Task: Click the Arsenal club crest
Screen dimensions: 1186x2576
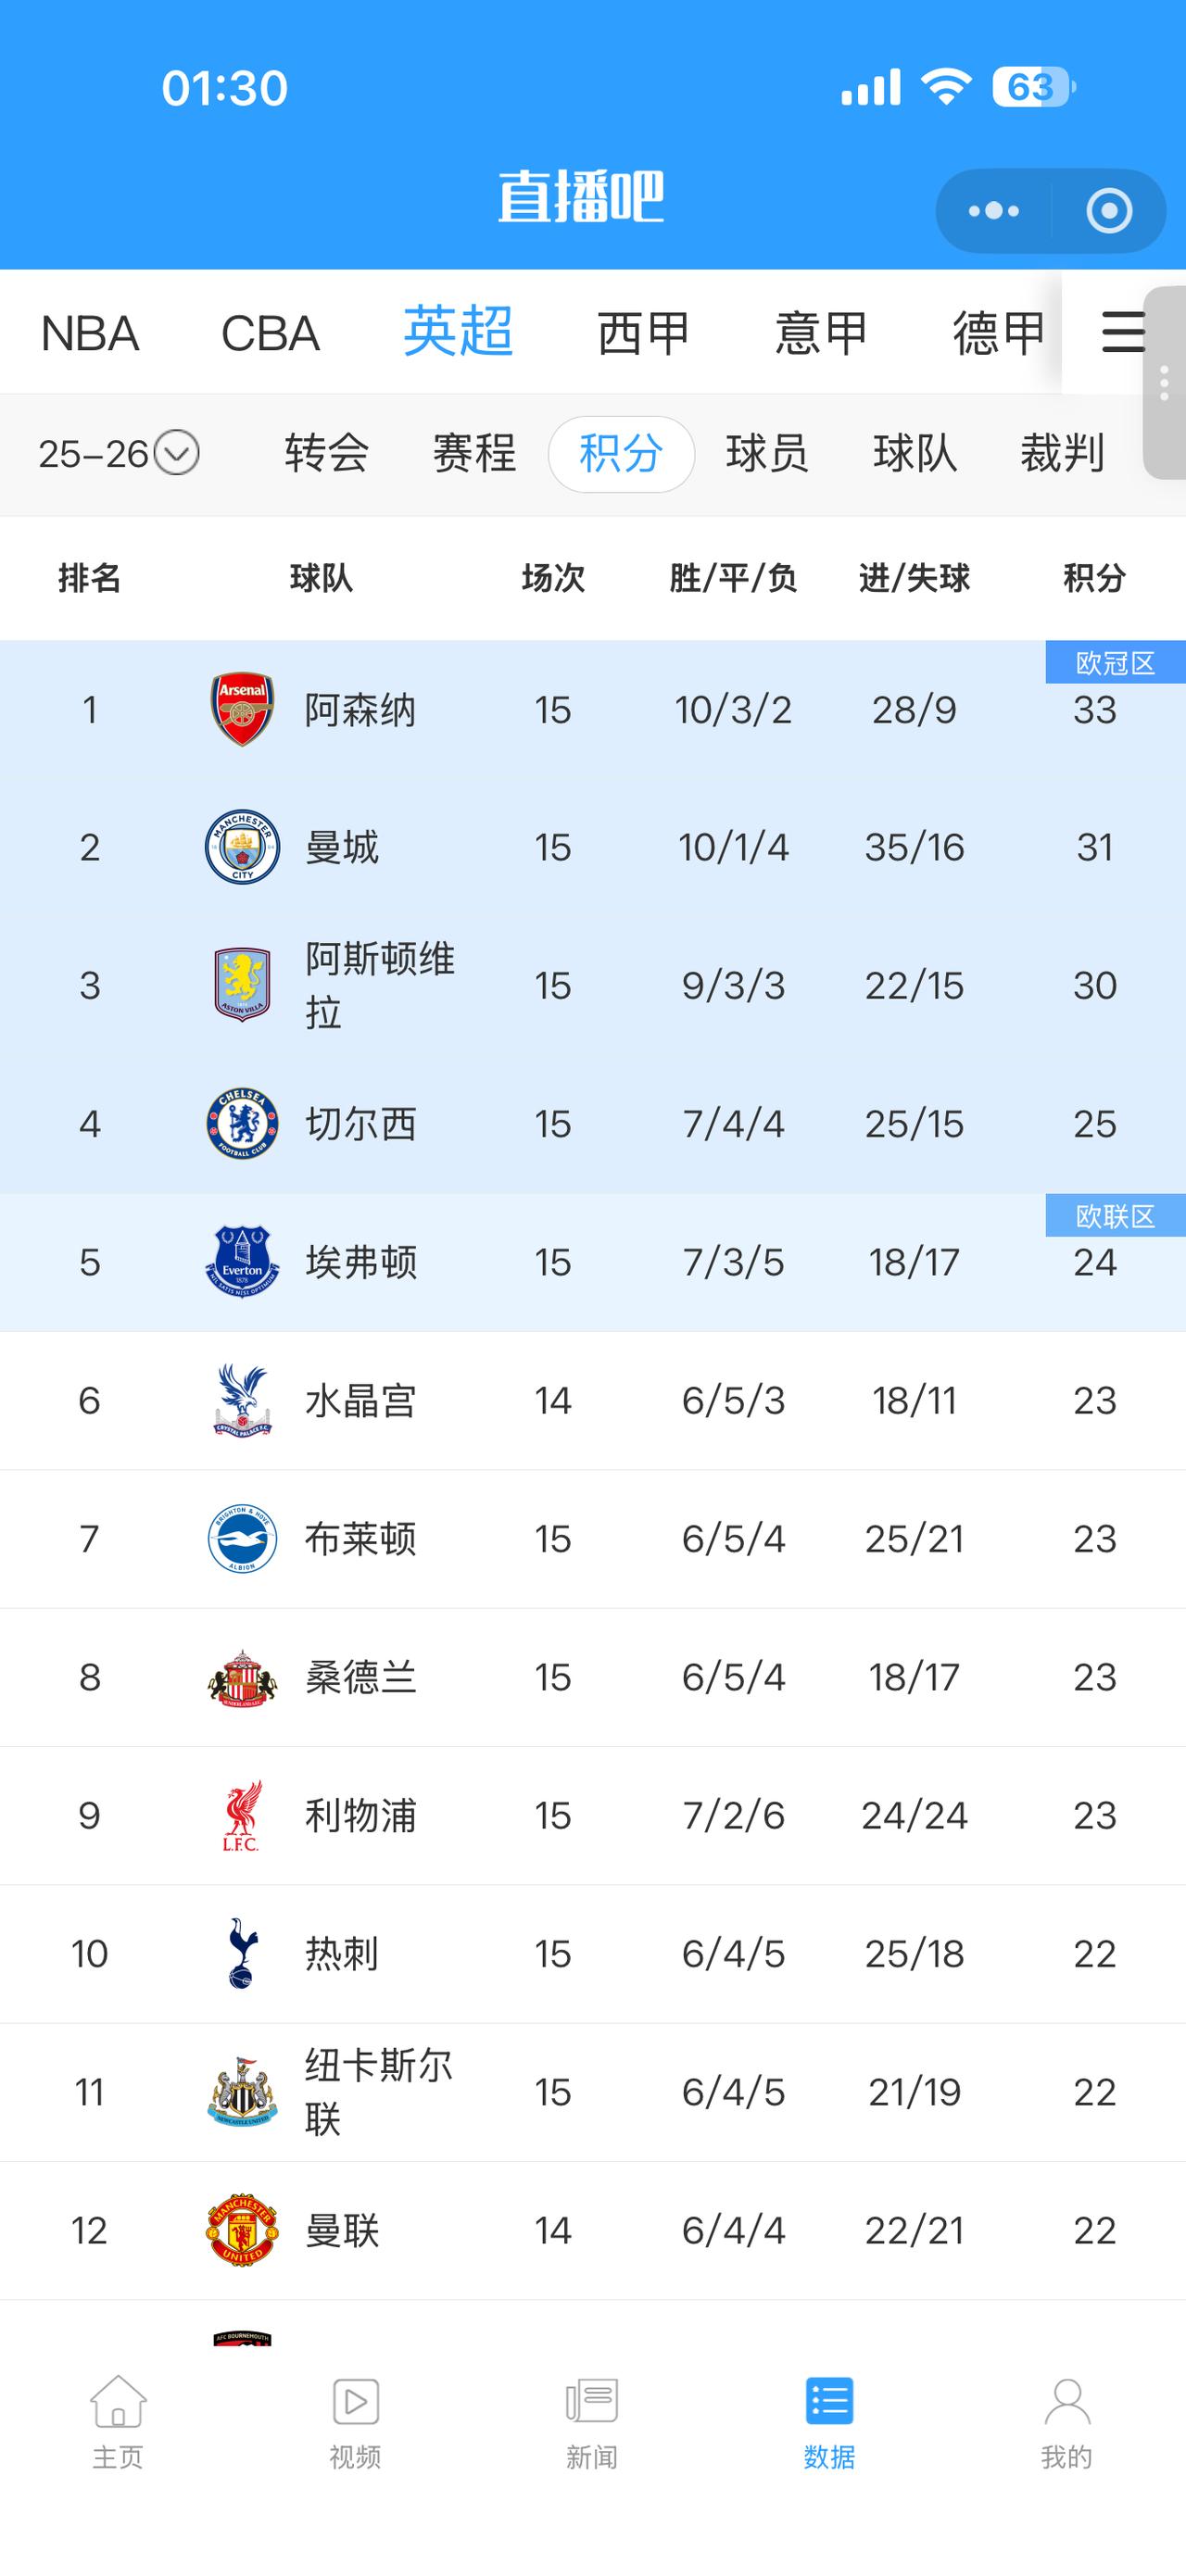Action: (242, 709)
